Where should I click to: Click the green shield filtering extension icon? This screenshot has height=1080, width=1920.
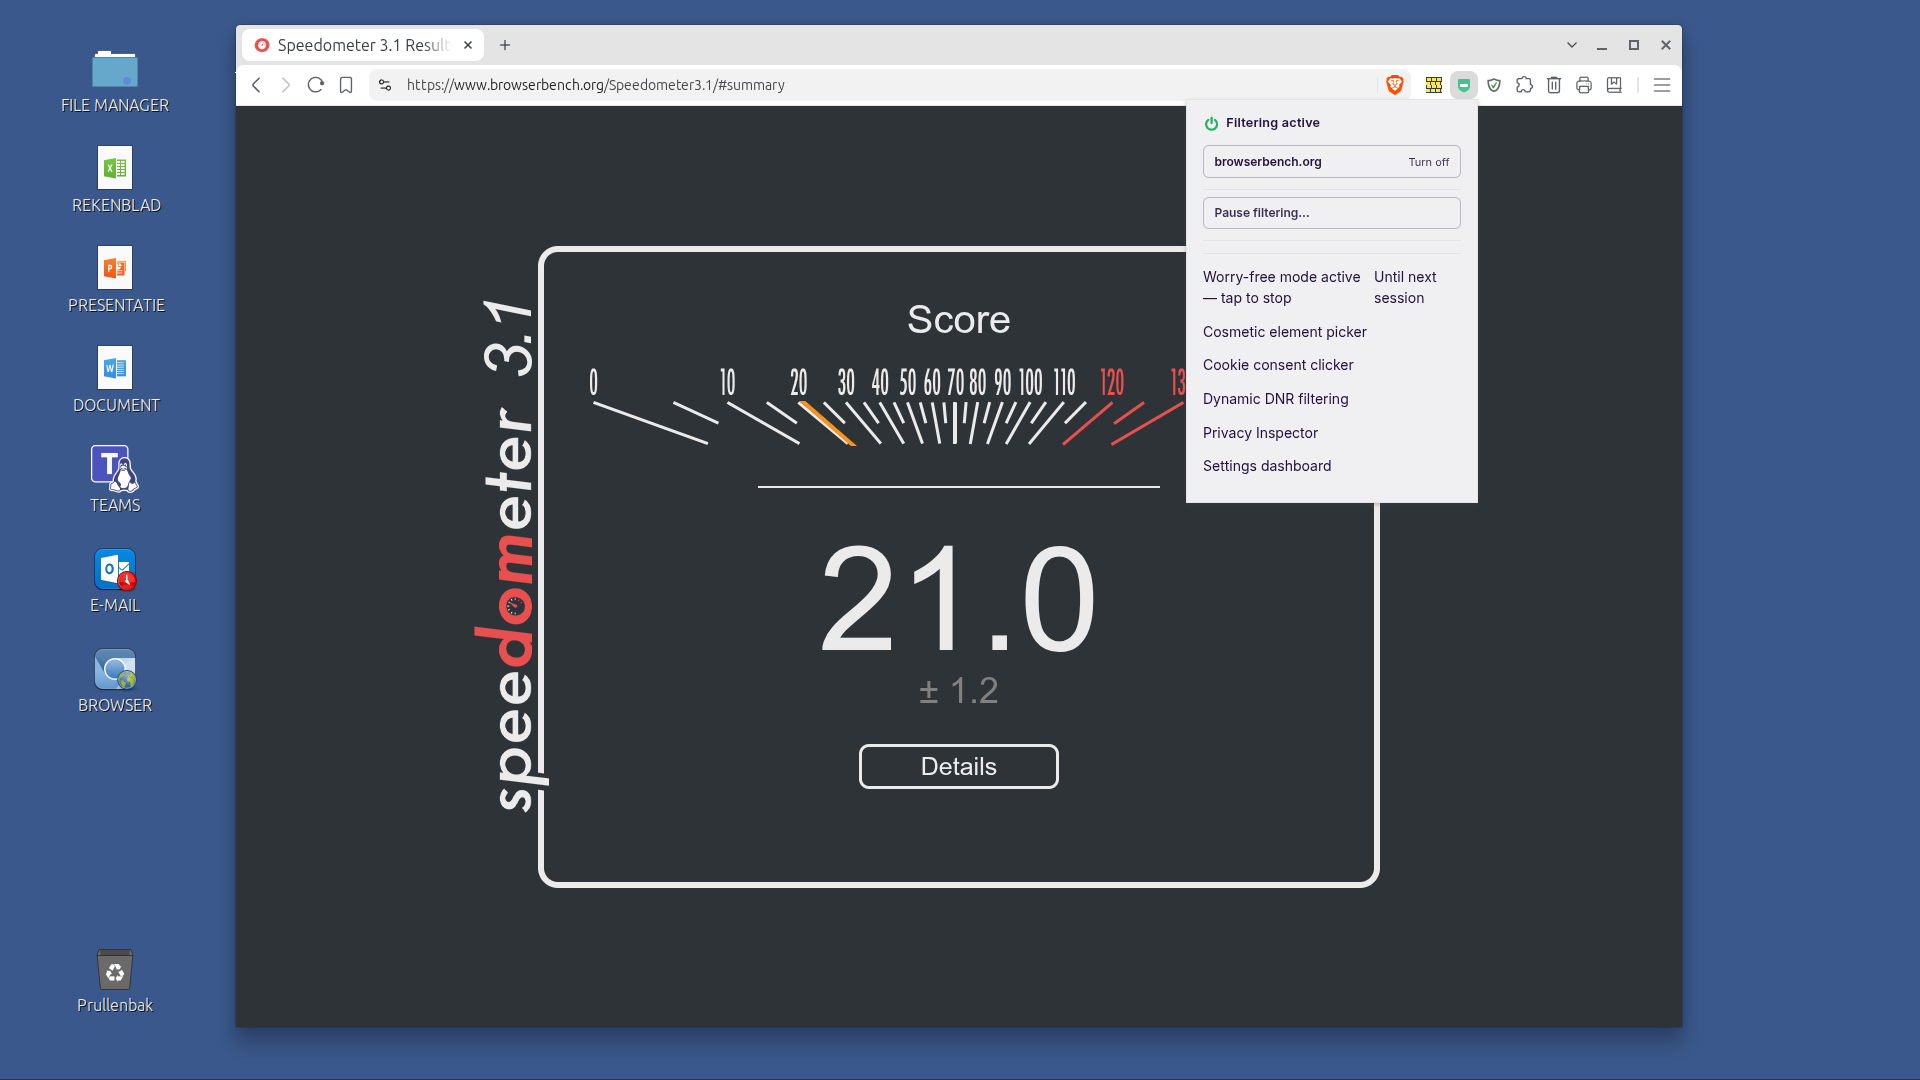pos(1464,85)
